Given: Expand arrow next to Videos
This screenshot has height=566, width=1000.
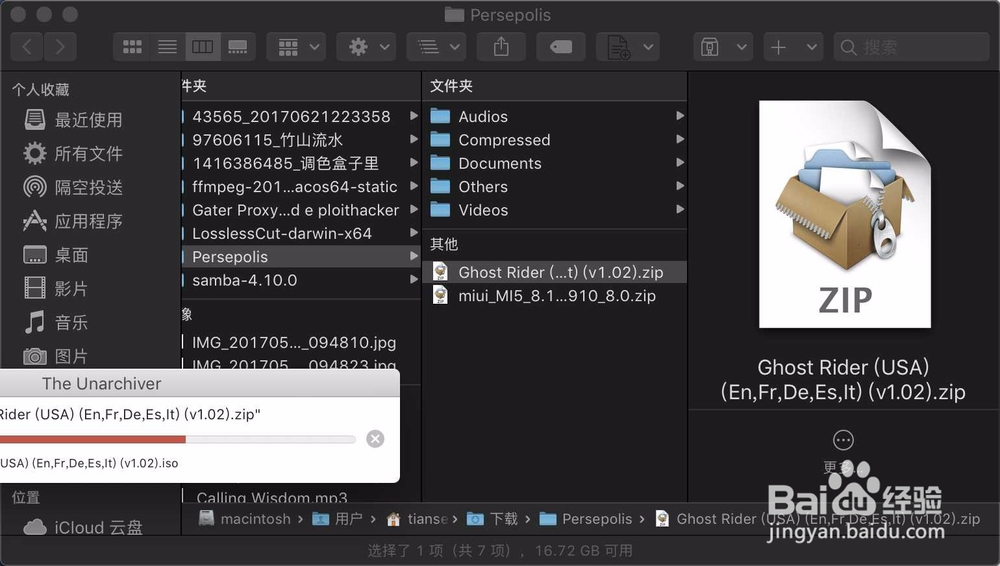Looking at the screenshot, I should [x=680, y=209].
